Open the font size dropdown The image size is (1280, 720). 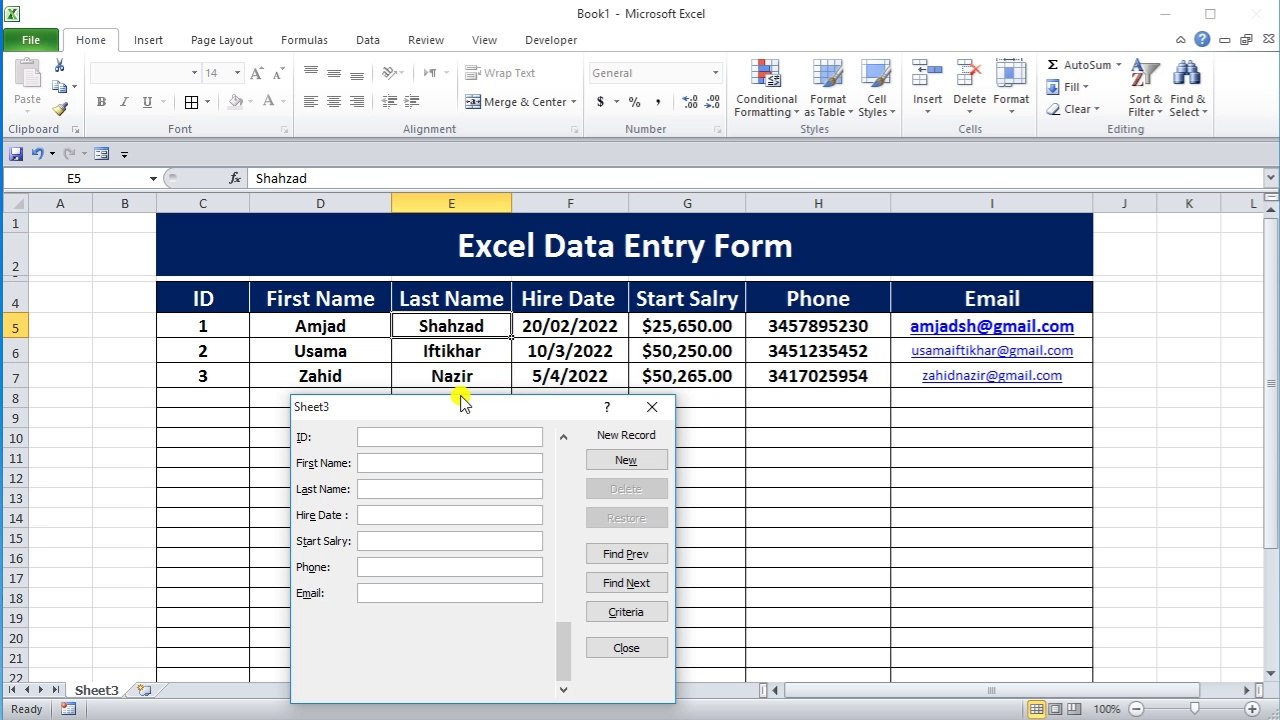[237, 73]
